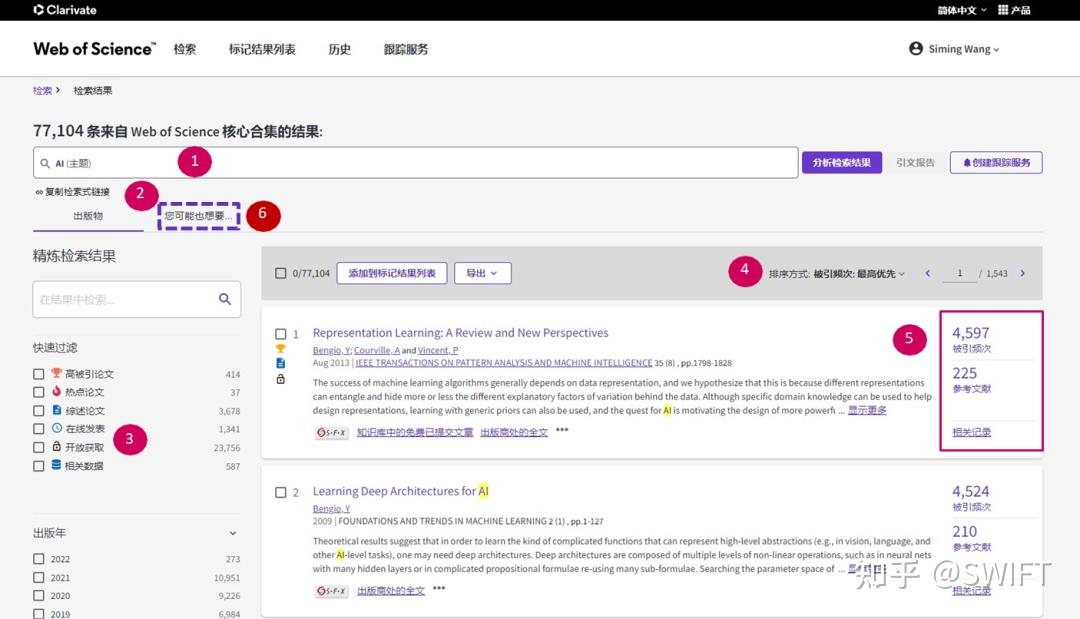
Task: Click the 复制检索式链接 copy icon
Action: point(36,193)
